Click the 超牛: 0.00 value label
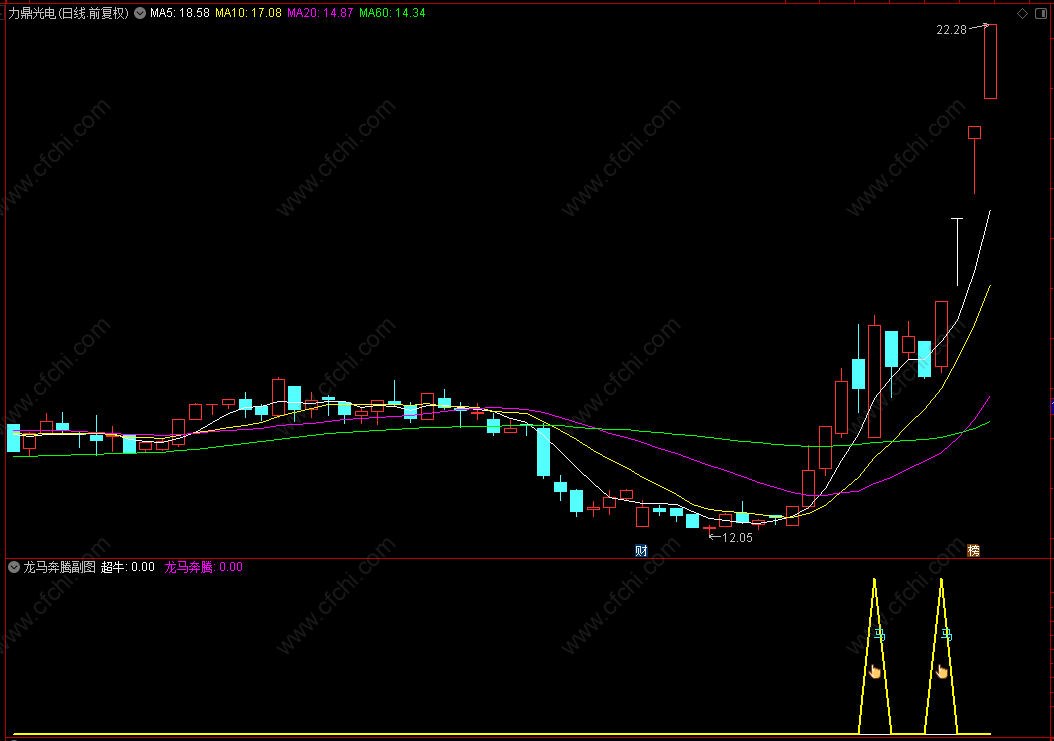Viewport: 1054px width, 741px height. tap(128, 568)
